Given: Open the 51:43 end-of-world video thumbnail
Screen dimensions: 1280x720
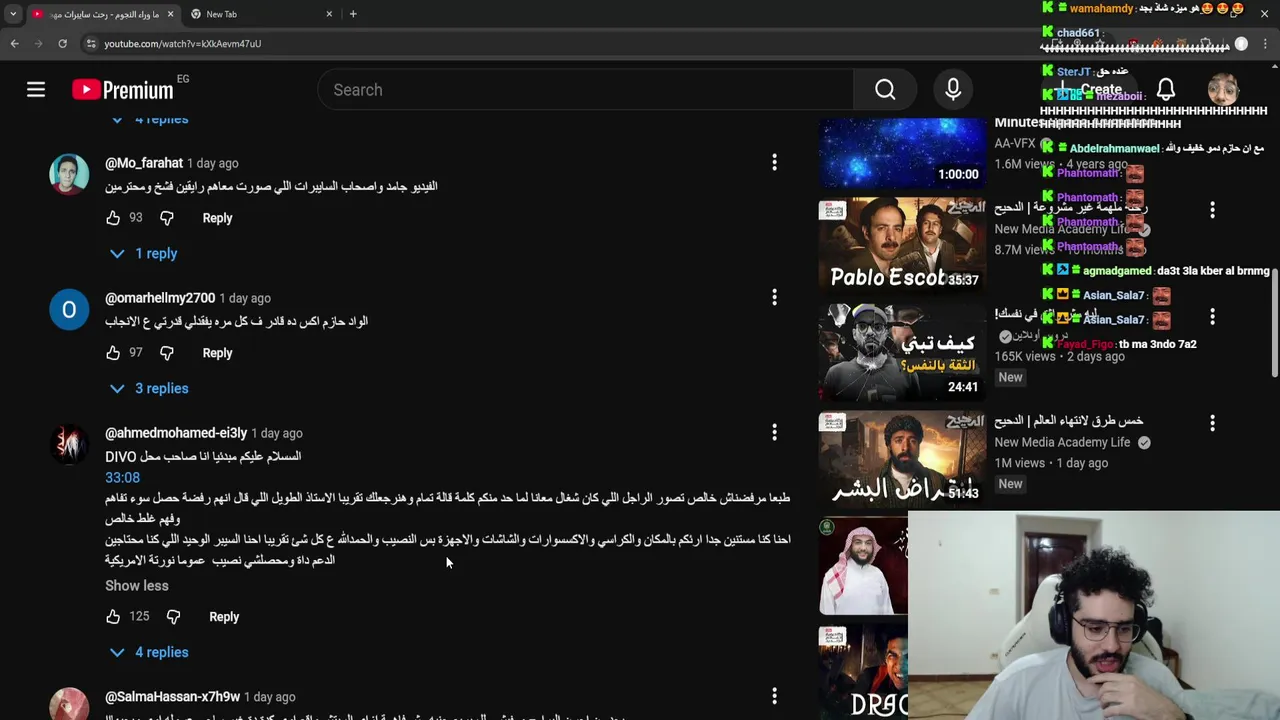Looking at the screenshot, I should point(903,459).
